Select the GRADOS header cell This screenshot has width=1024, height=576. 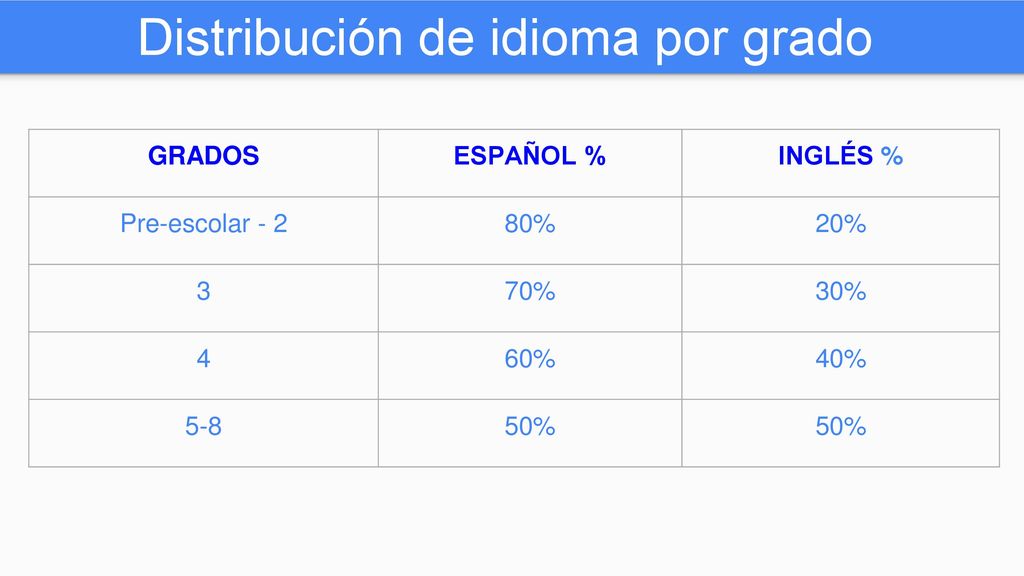tap(203, 163)
